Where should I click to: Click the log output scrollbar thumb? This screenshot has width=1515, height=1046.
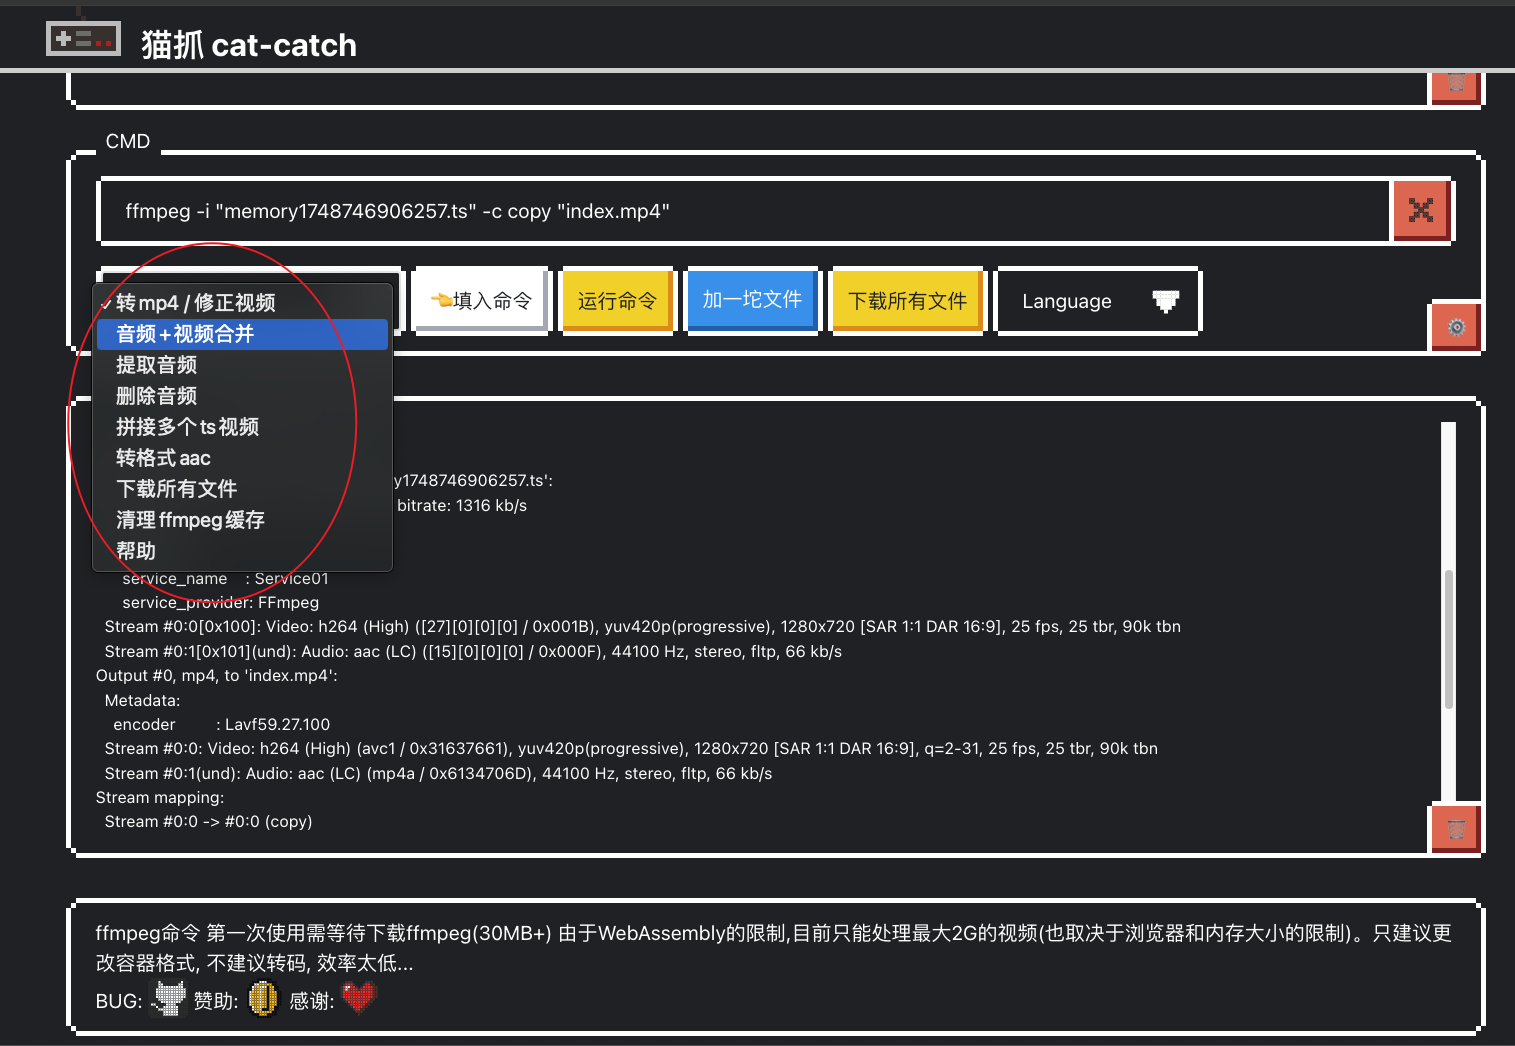coord(1448,640)
